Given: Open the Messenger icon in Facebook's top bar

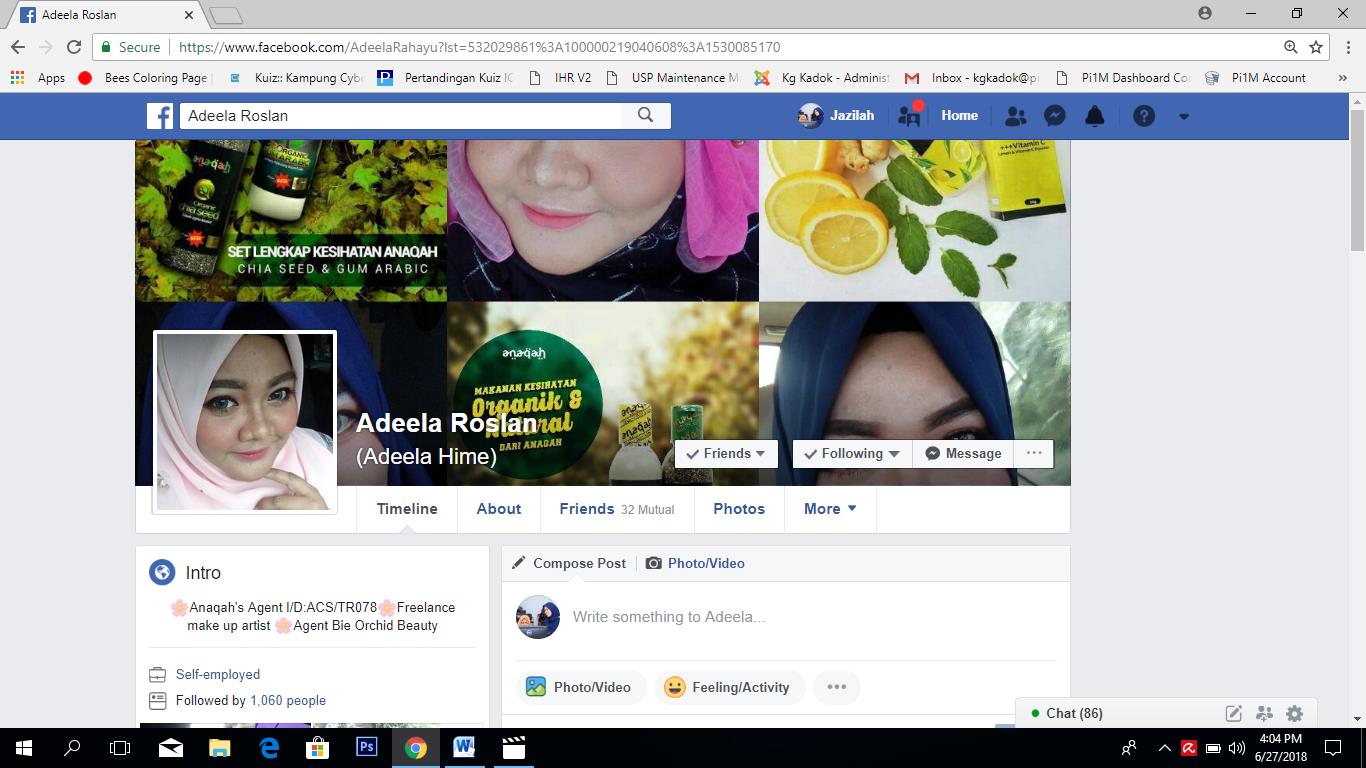Looking at the screenshot, I should 1054,116.
